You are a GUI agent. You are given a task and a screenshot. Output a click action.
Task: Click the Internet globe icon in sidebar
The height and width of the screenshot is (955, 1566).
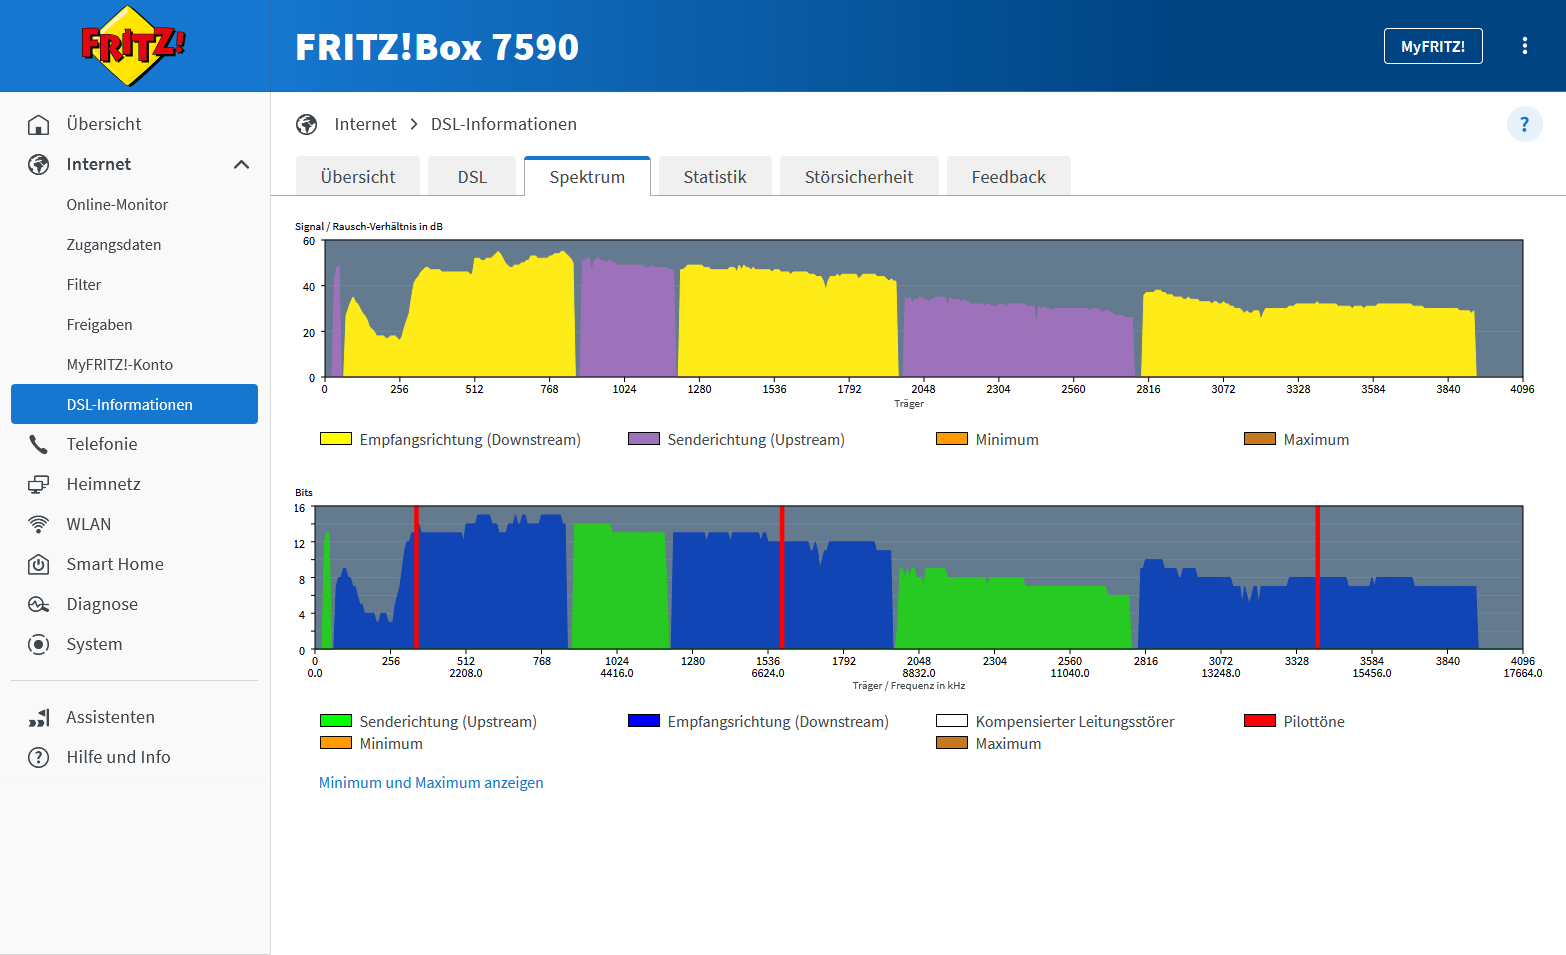click(38, 164)
